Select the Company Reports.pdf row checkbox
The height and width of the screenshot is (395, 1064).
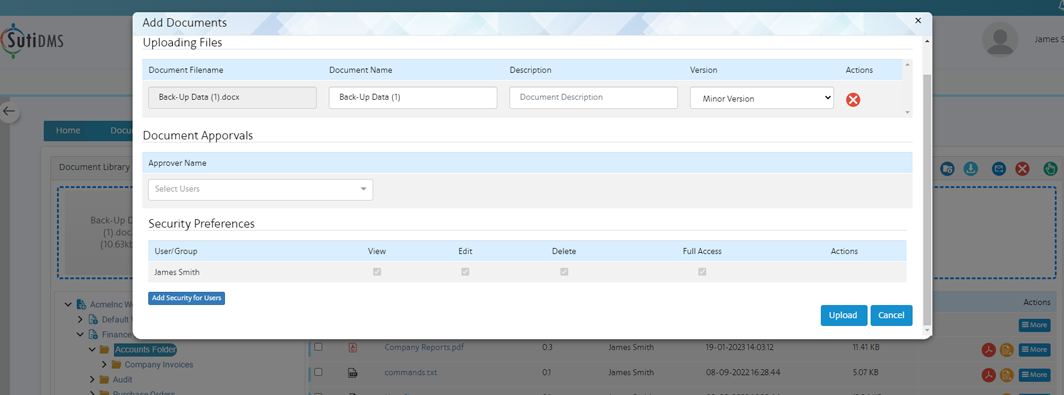[318, 347]
